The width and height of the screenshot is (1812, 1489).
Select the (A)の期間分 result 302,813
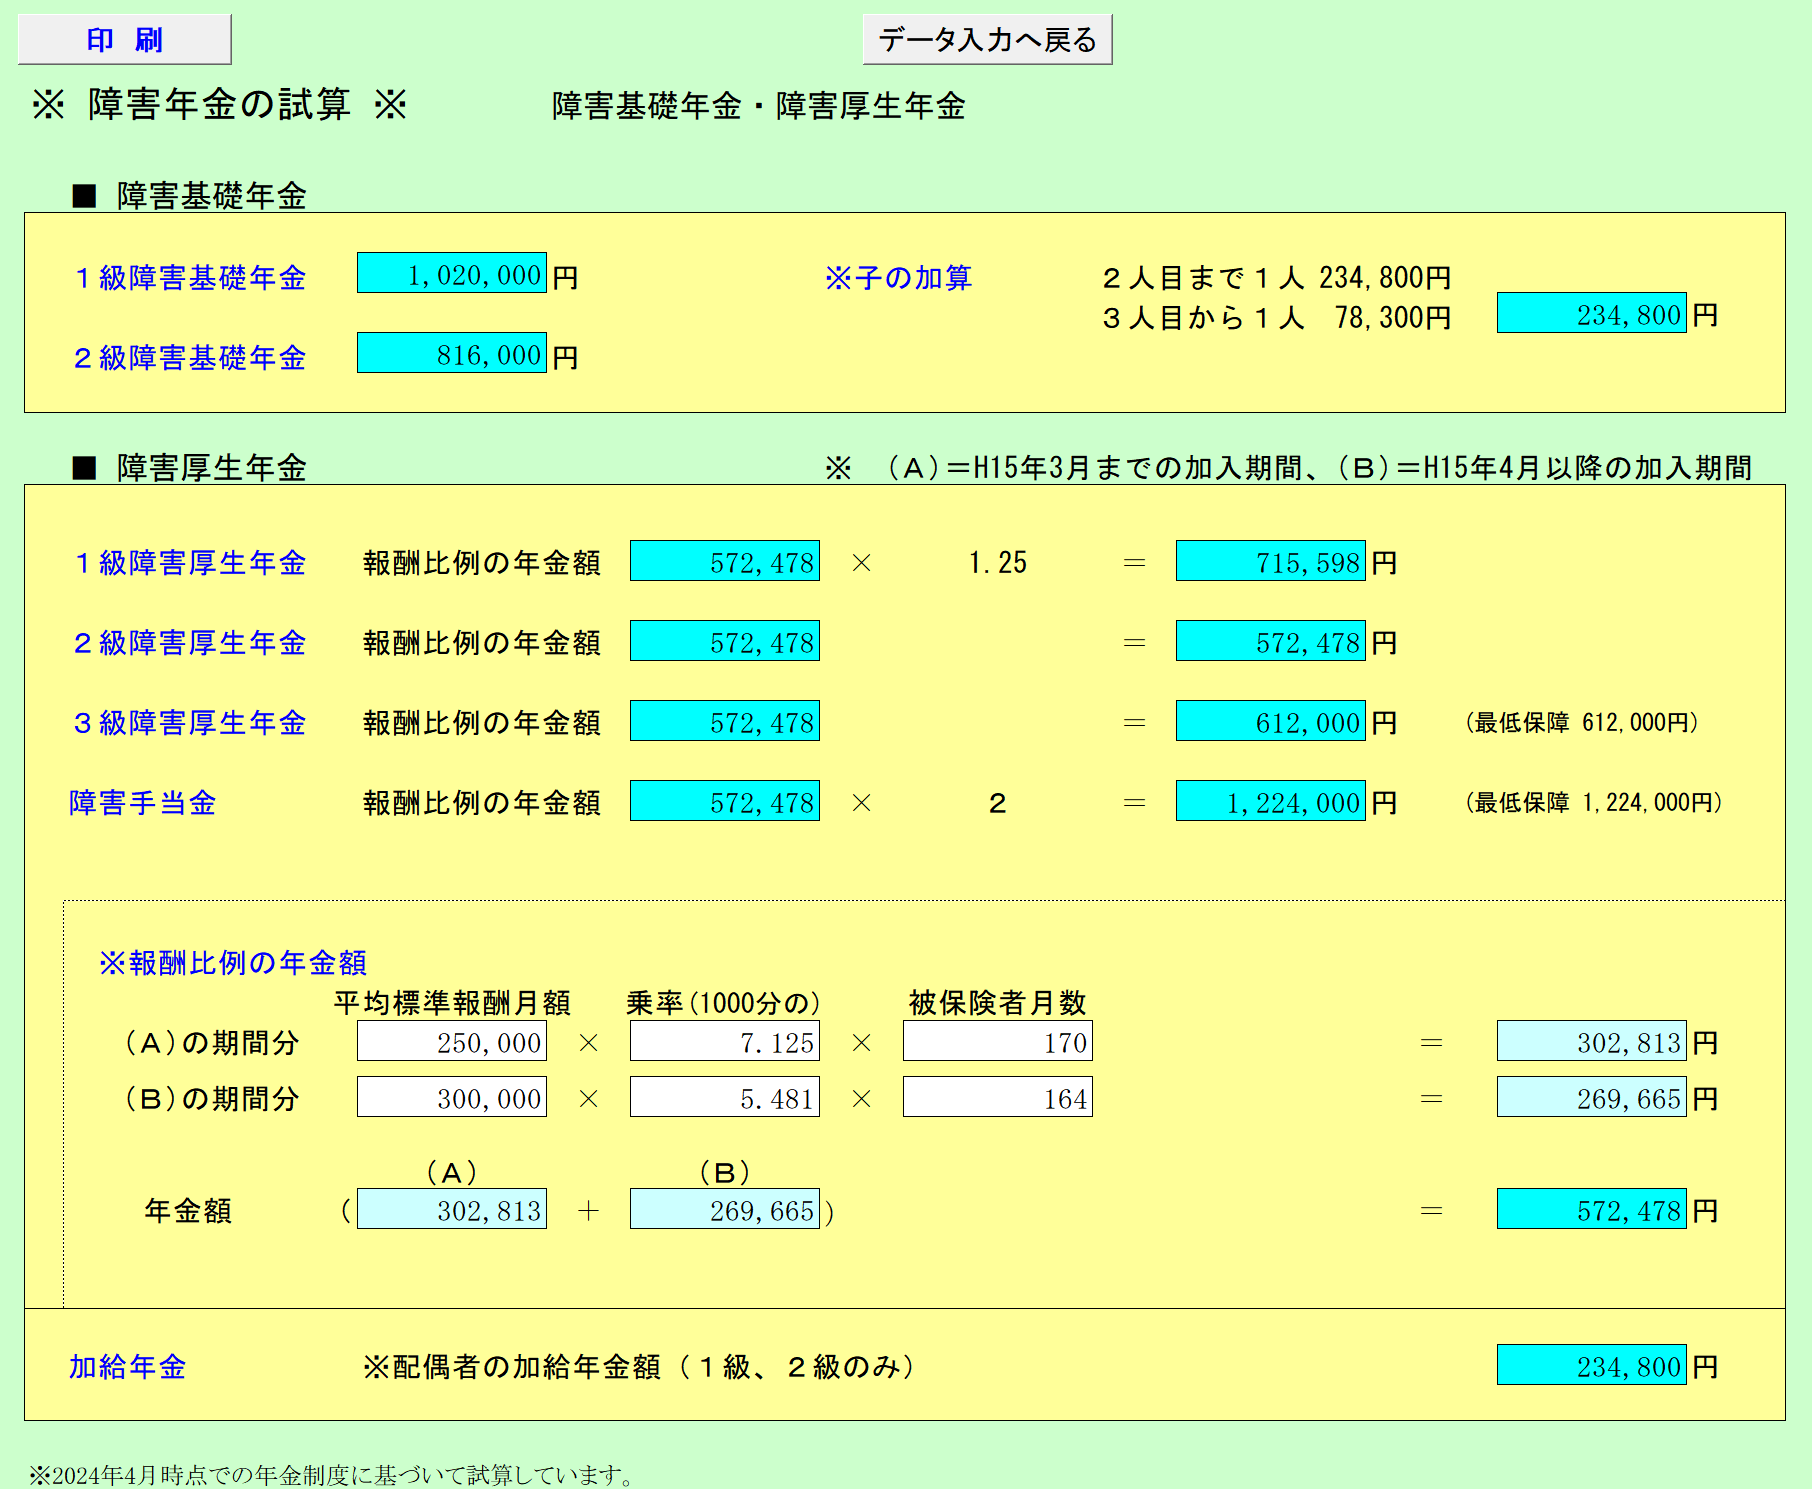(1591, 1041)
